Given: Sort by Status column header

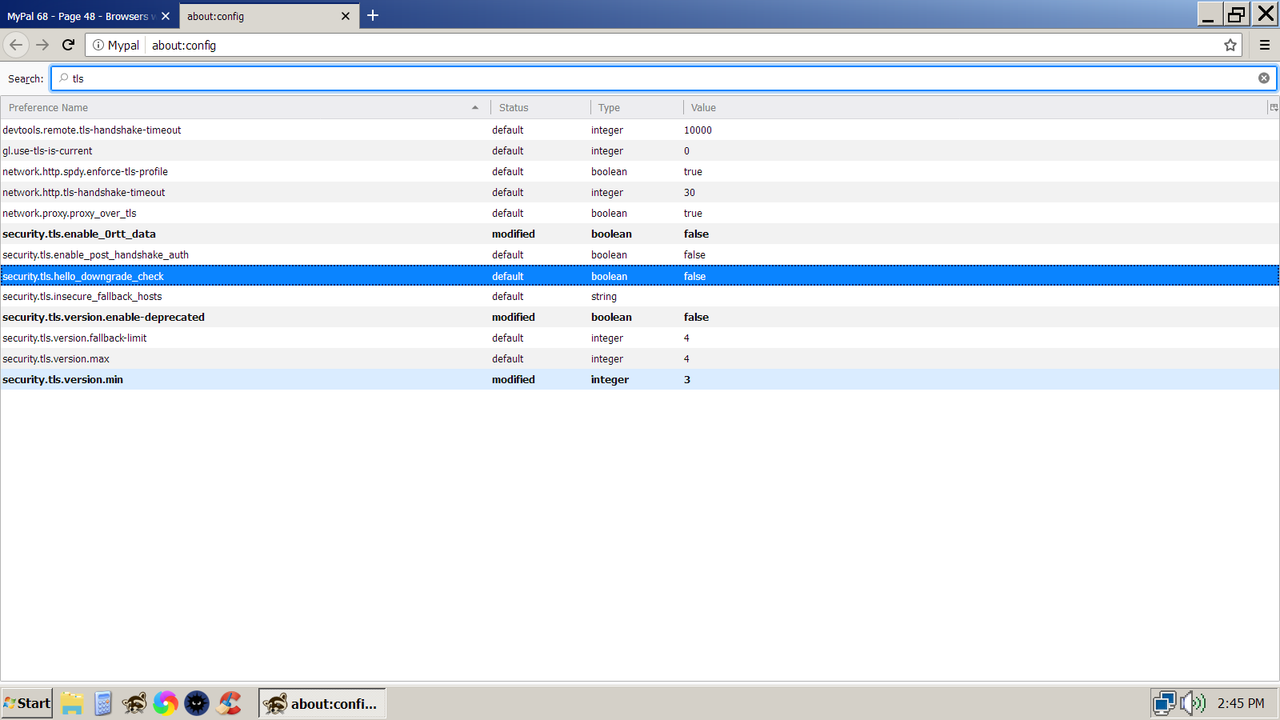Looking at the screenshot, I should 541,107.
